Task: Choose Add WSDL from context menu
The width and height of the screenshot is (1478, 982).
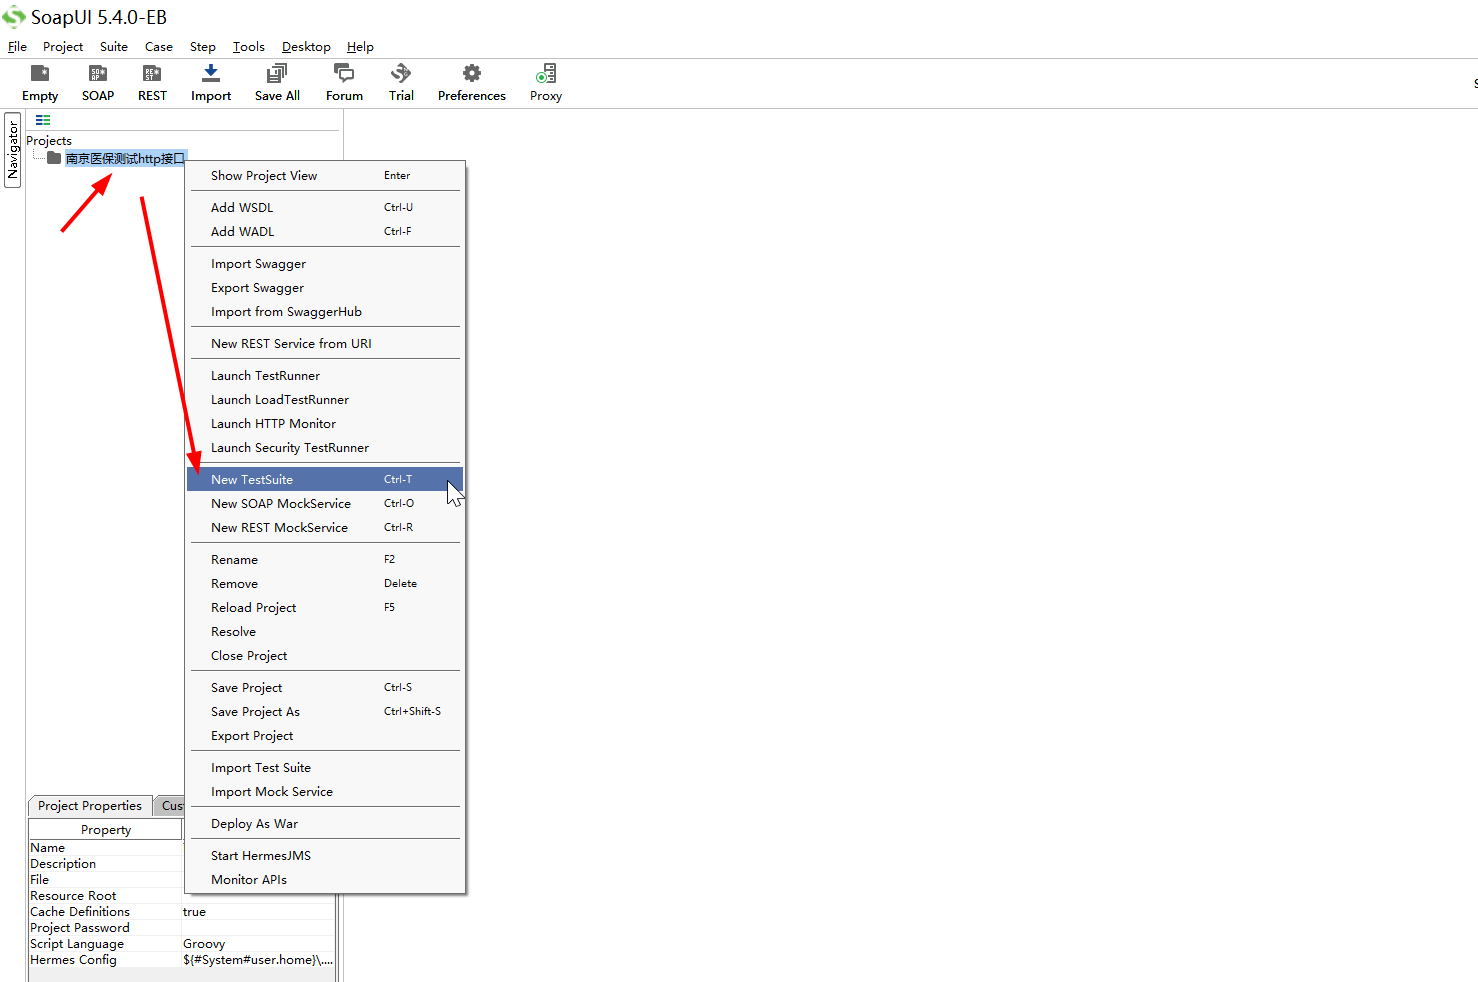Action: pyautogui.click(x=325, y=207)
